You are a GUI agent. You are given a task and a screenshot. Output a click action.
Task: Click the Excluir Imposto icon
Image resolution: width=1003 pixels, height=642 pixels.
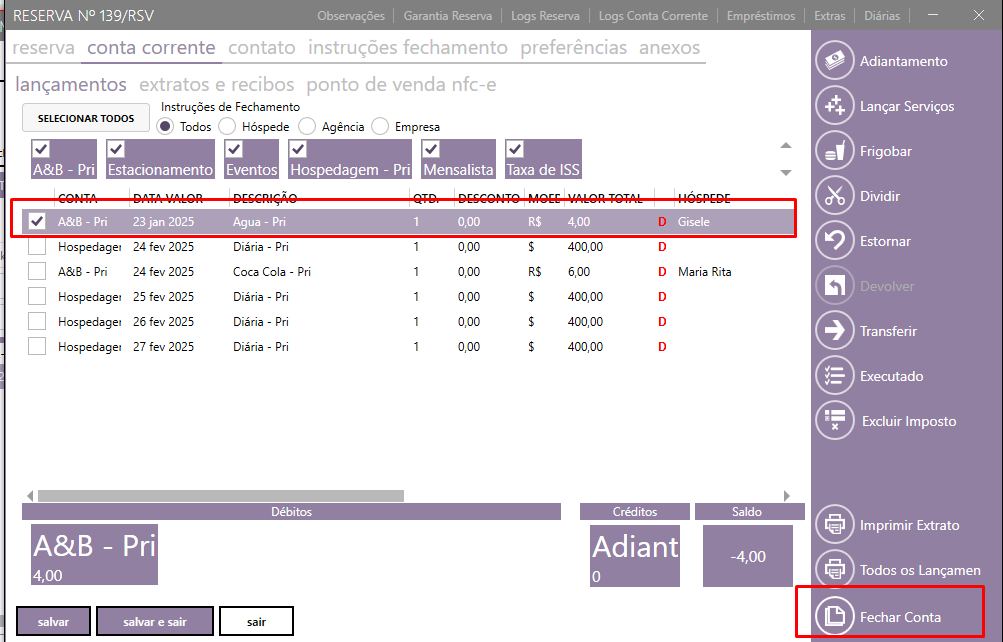click(x=834, y=421)
